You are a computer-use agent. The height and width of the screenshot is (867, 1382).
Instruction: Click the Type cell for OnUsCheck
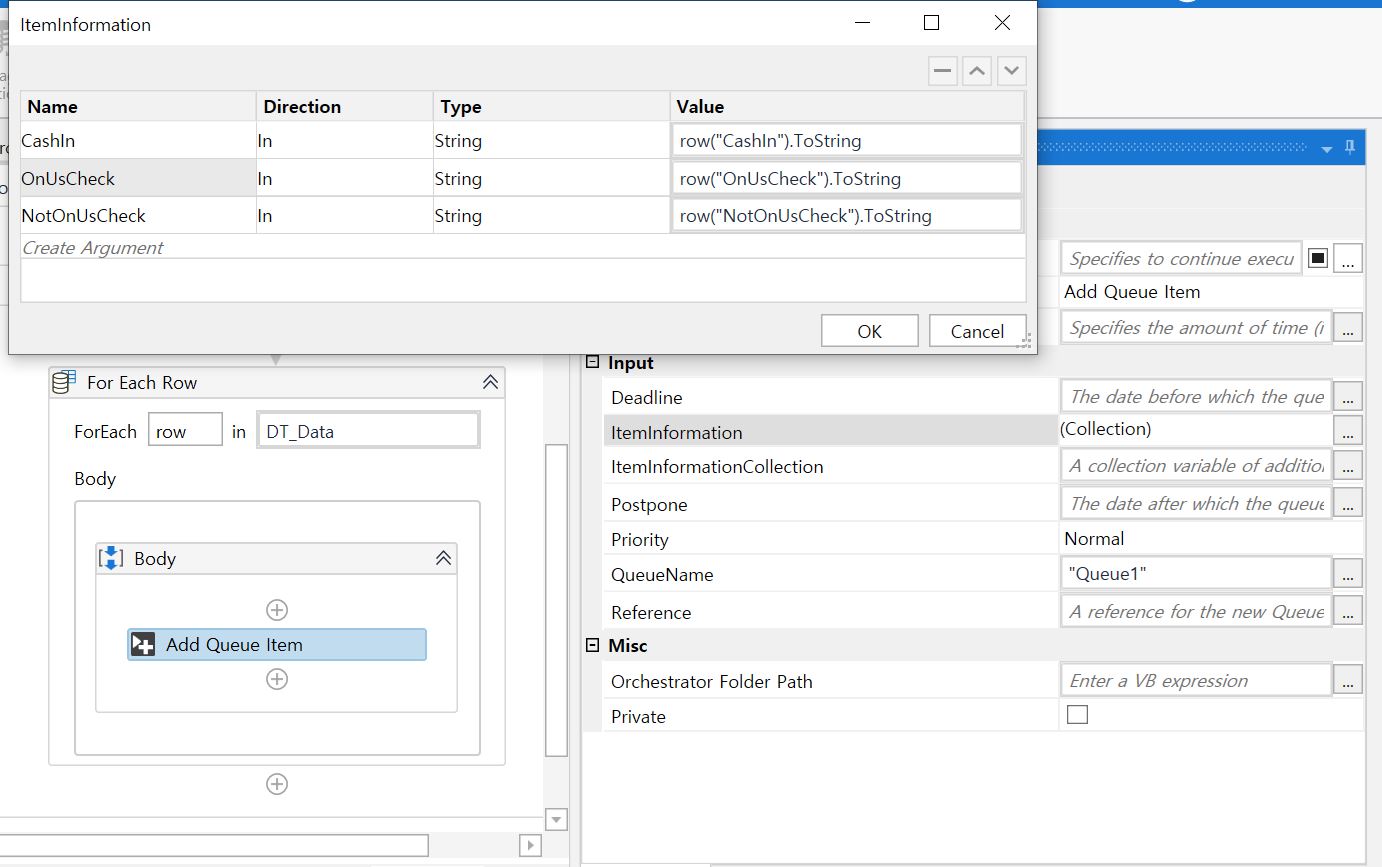click(551, 179)
